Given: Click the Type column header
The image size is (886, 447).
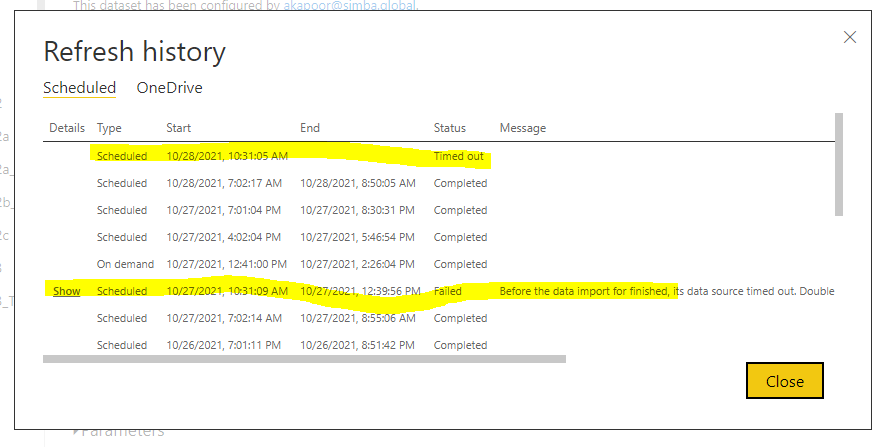Looking at the screenshot, I should [x=109, y=128].
